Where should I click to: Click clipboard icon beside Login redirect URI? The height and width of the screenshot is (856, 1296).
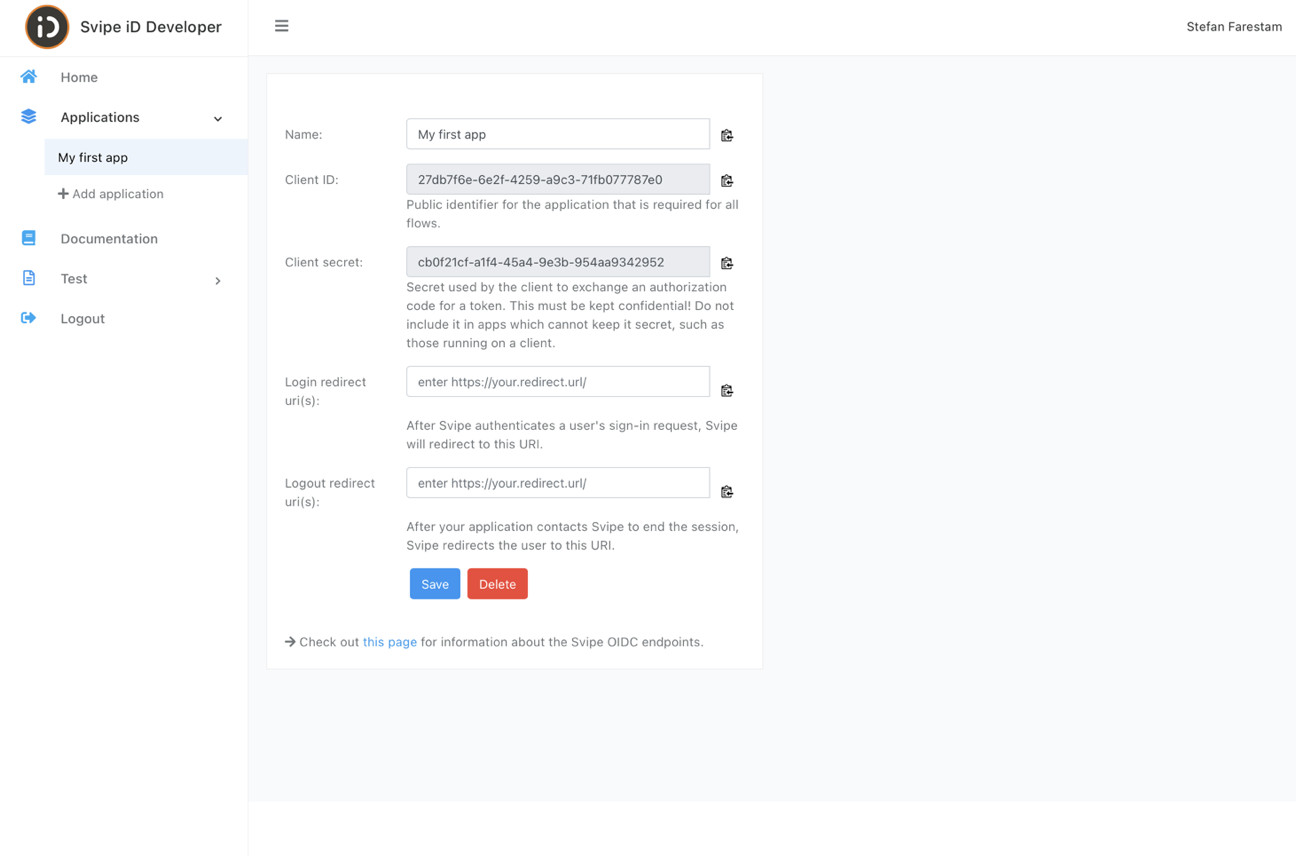[x=727, y=390]
